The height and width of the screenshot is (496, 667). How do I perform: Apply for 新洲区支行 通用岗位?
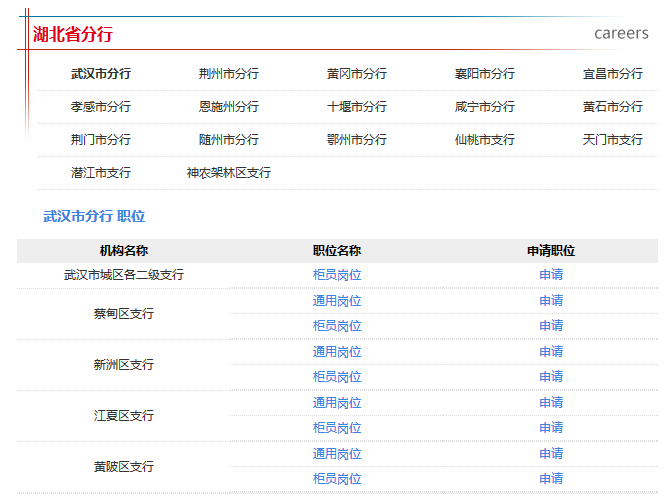(551, 352)
